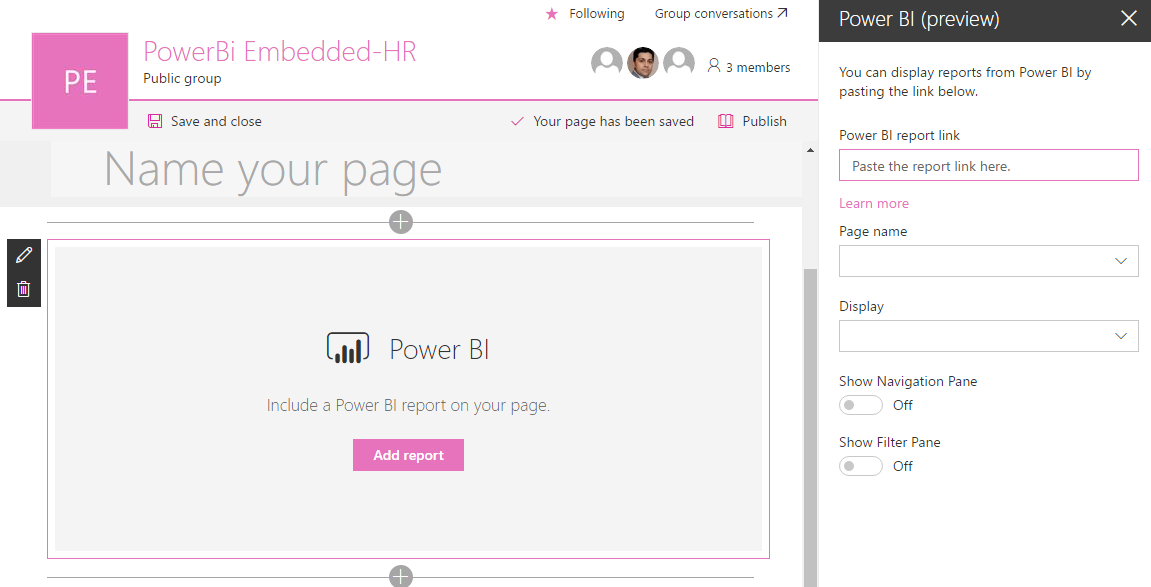The image size is (1151, 587).
Task: Close the Power BI preview pane
Action: click(x=1129, y=18)
